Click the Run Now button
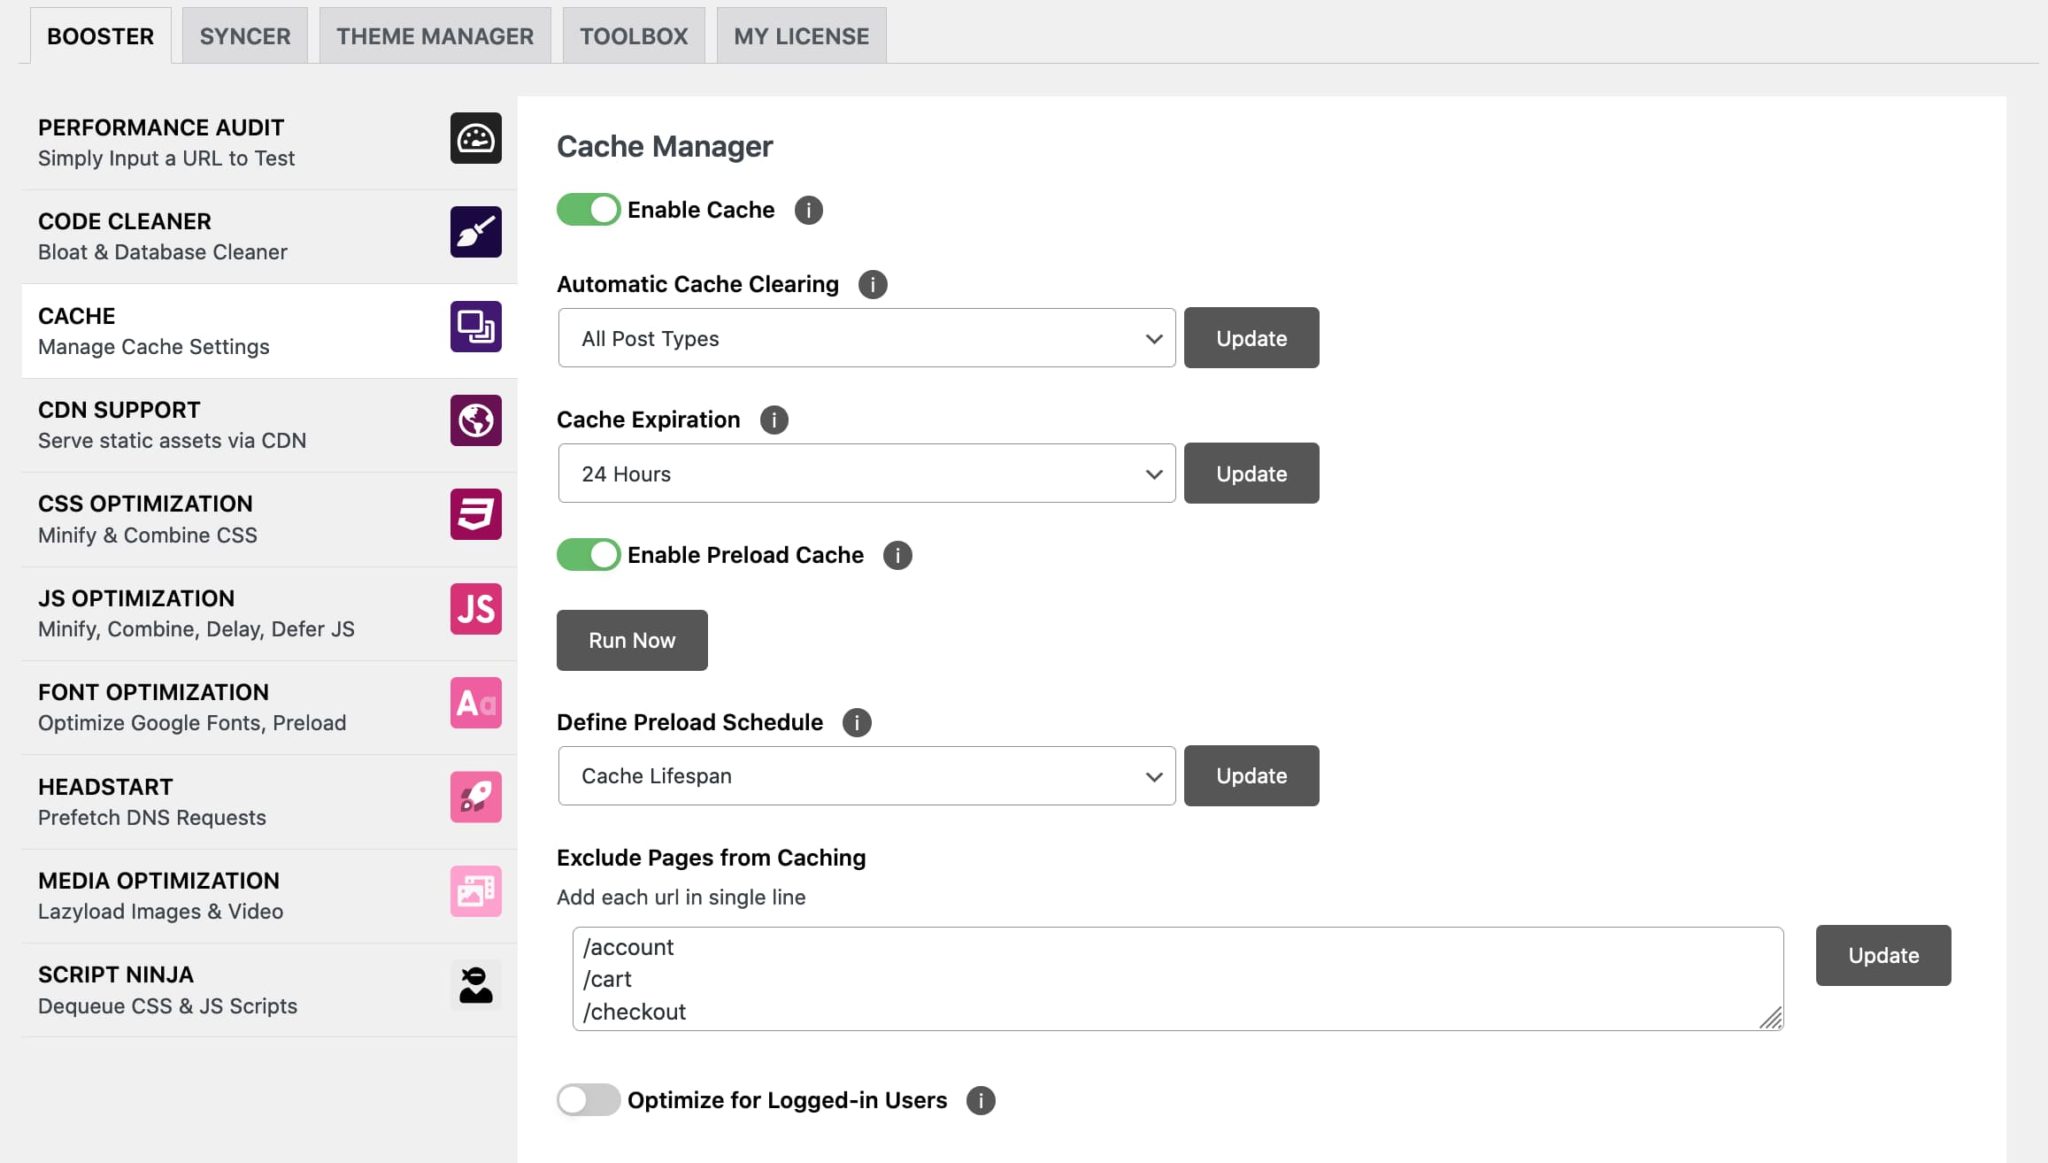The height and width of the screenshot is (1163, 2048). [631, 640]
